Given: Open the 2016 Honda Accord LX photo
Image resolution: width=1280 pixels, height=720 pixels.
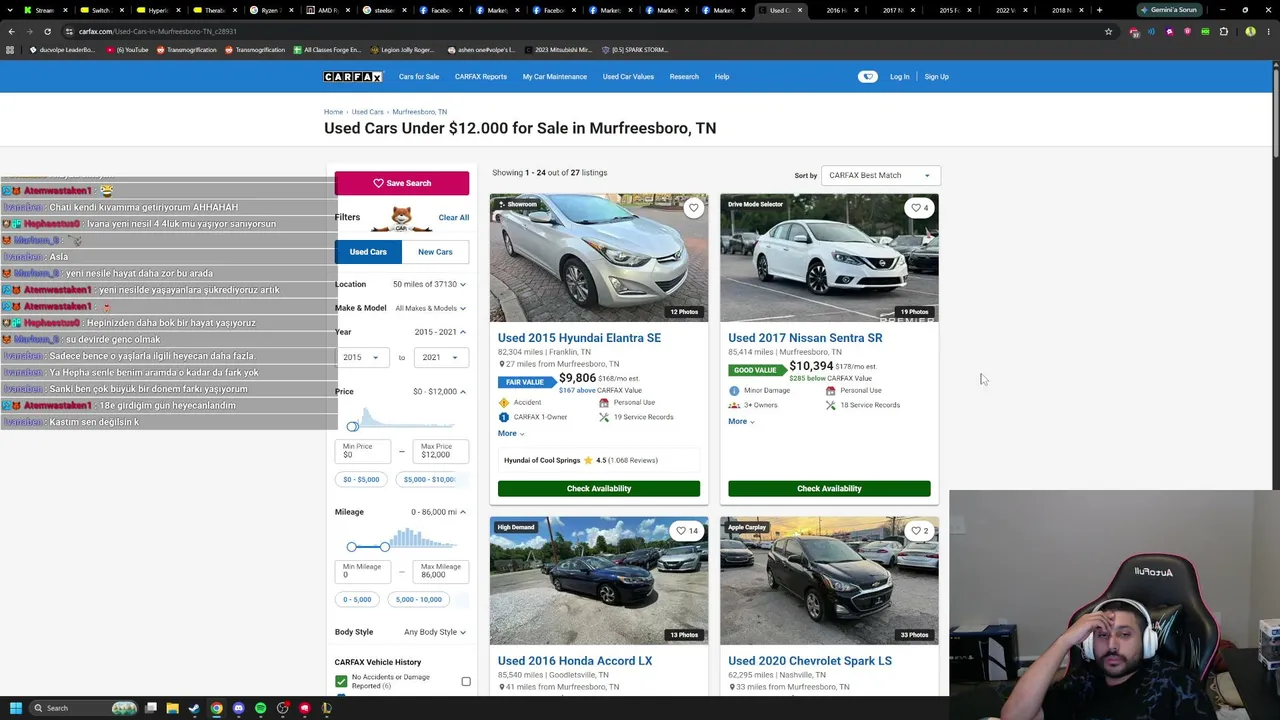Looking at the screenshot, I should coord(599,581).
